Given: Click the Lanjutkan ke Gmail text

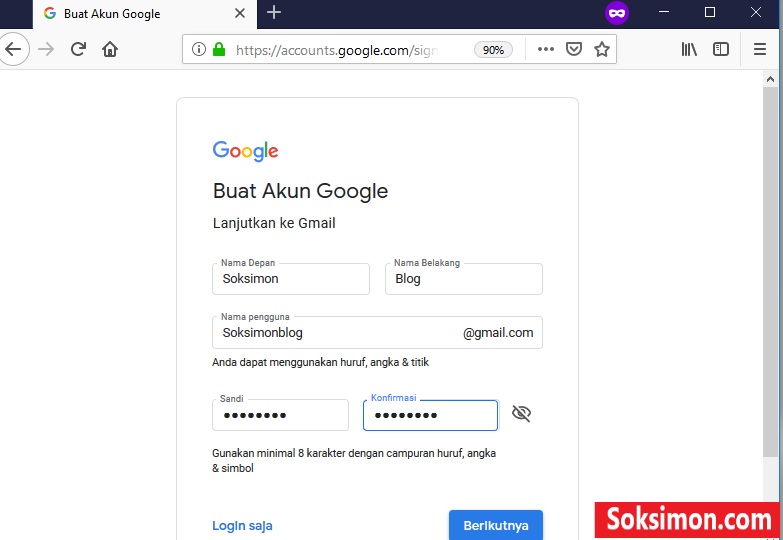Looking at the screenshot, I should (274, 223).
